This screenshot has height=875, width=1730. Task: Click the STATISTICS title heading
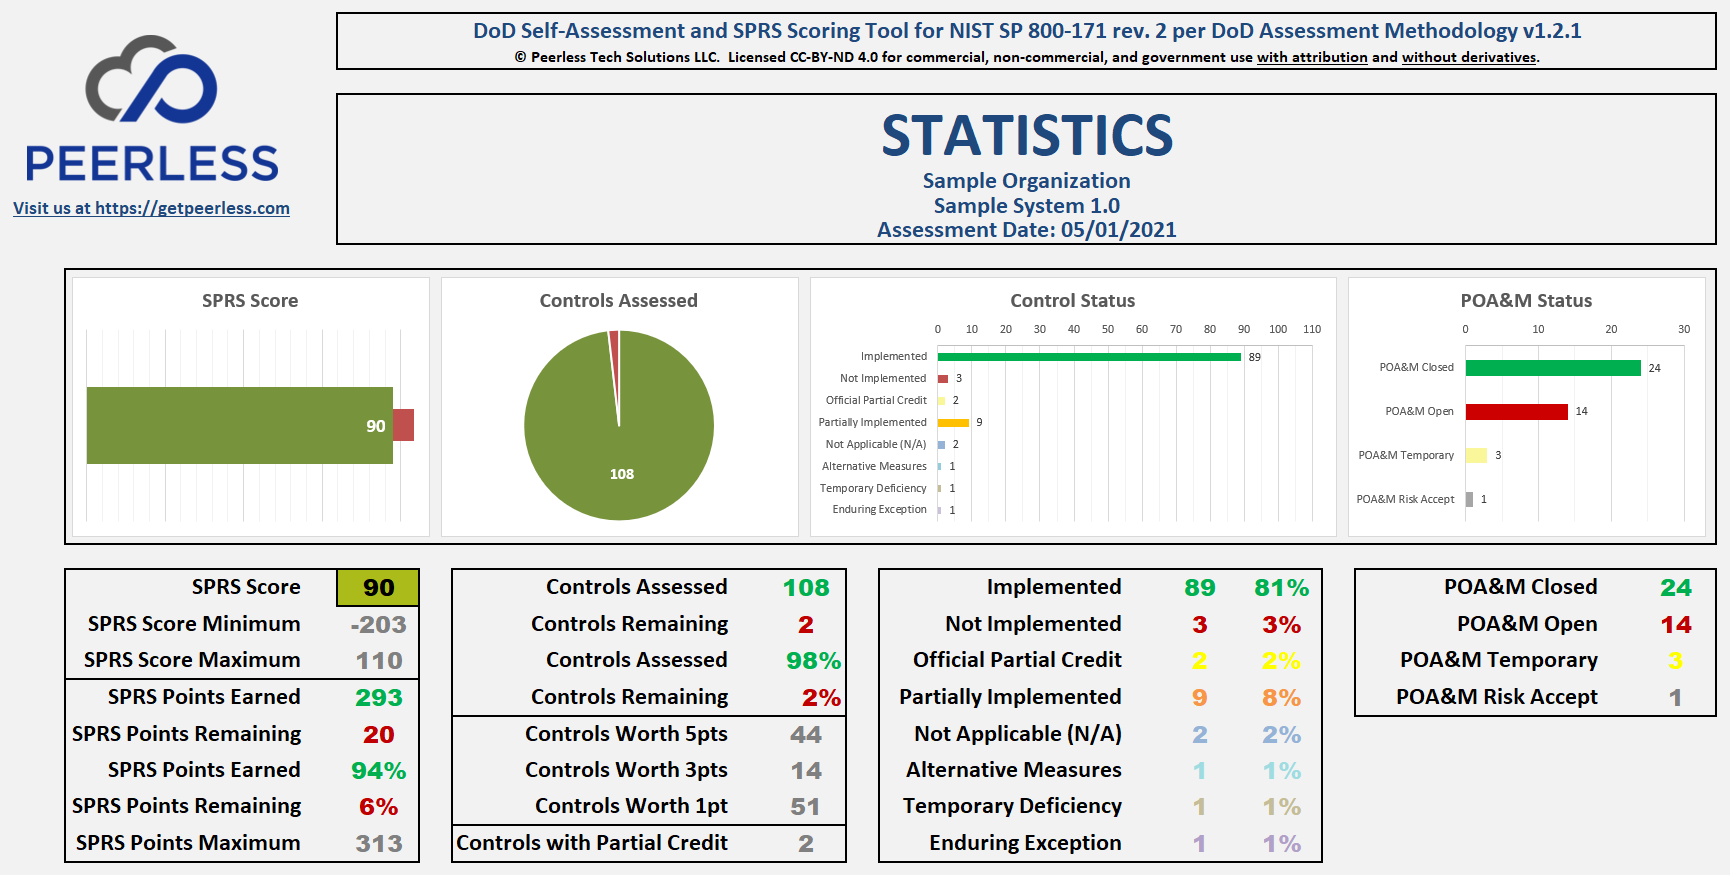click(x=1026, y=136)
